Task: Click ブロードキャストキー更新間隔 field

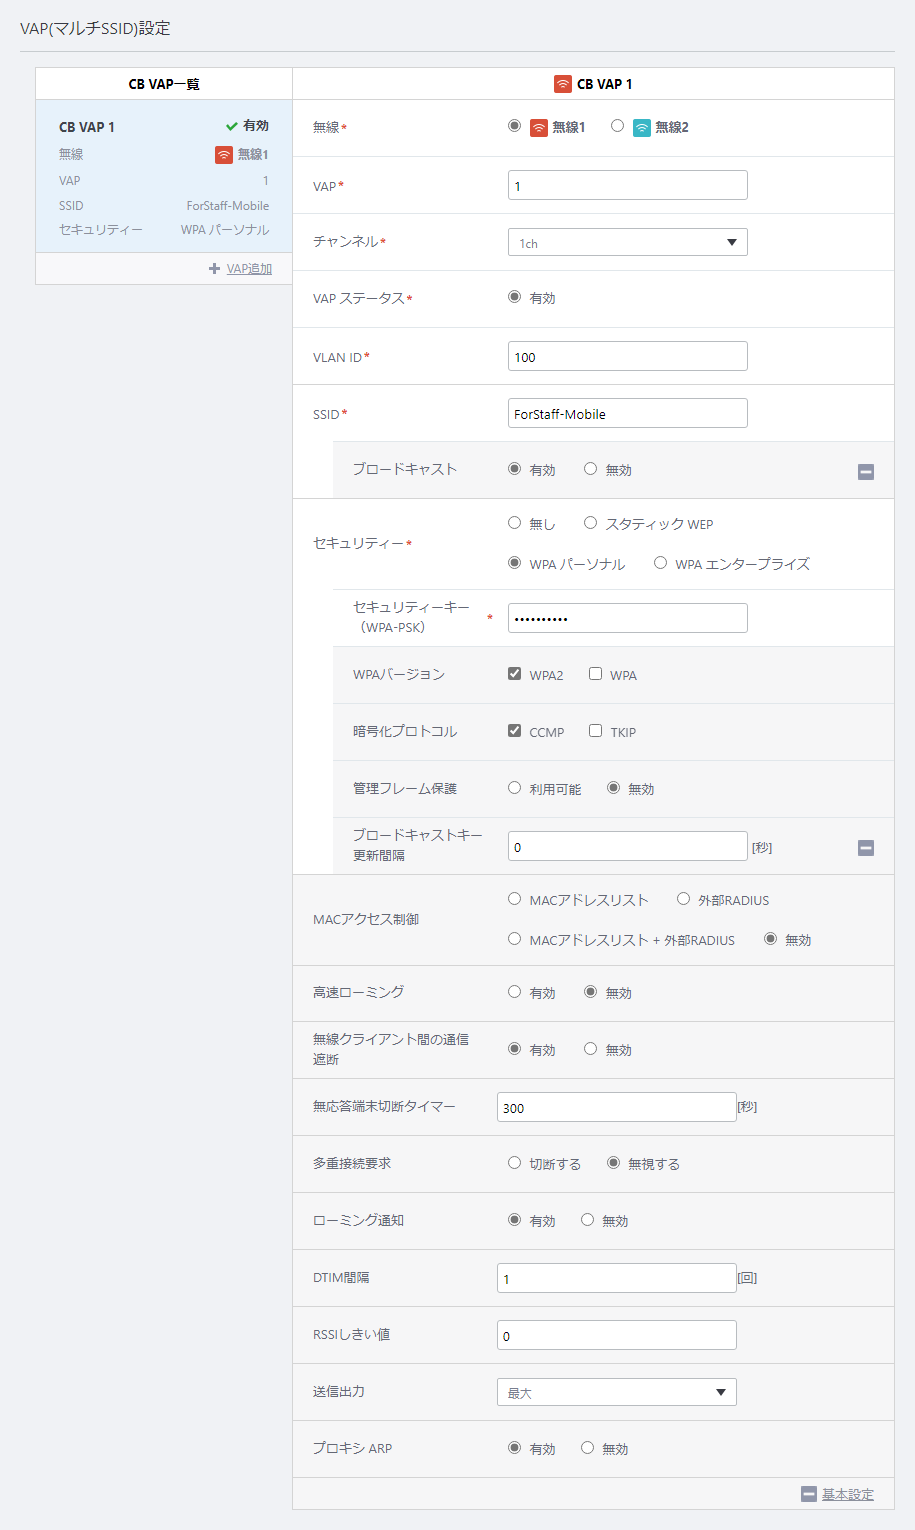Action: tap(628, 846)
